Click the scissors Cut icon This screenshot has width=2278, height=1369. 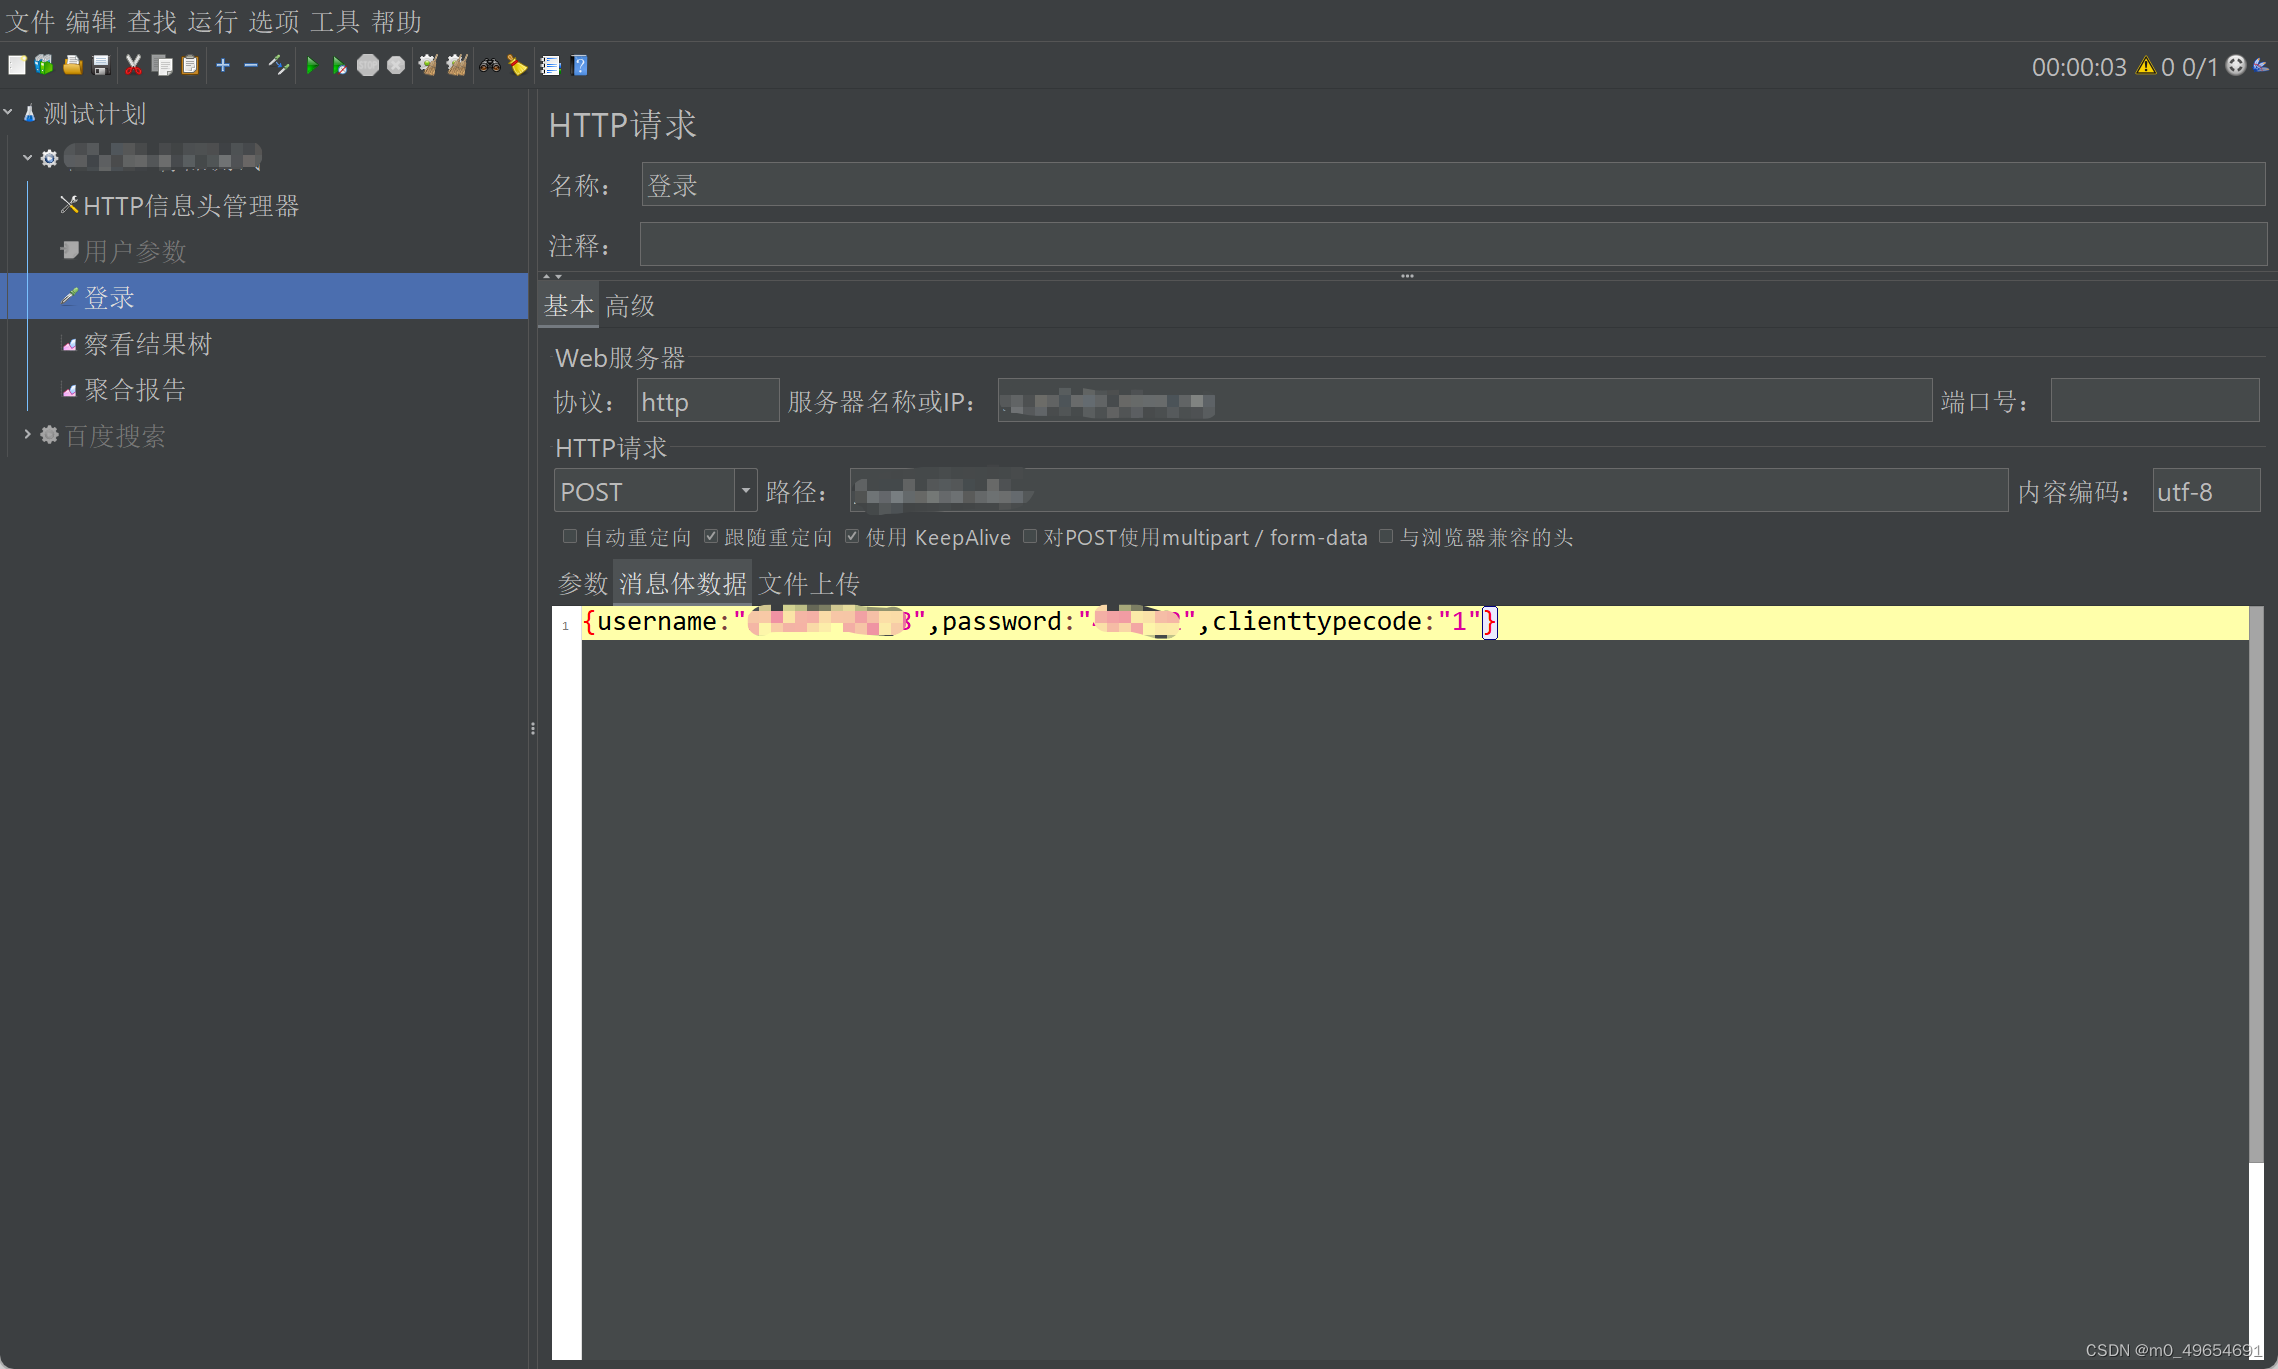click(133, 66)
